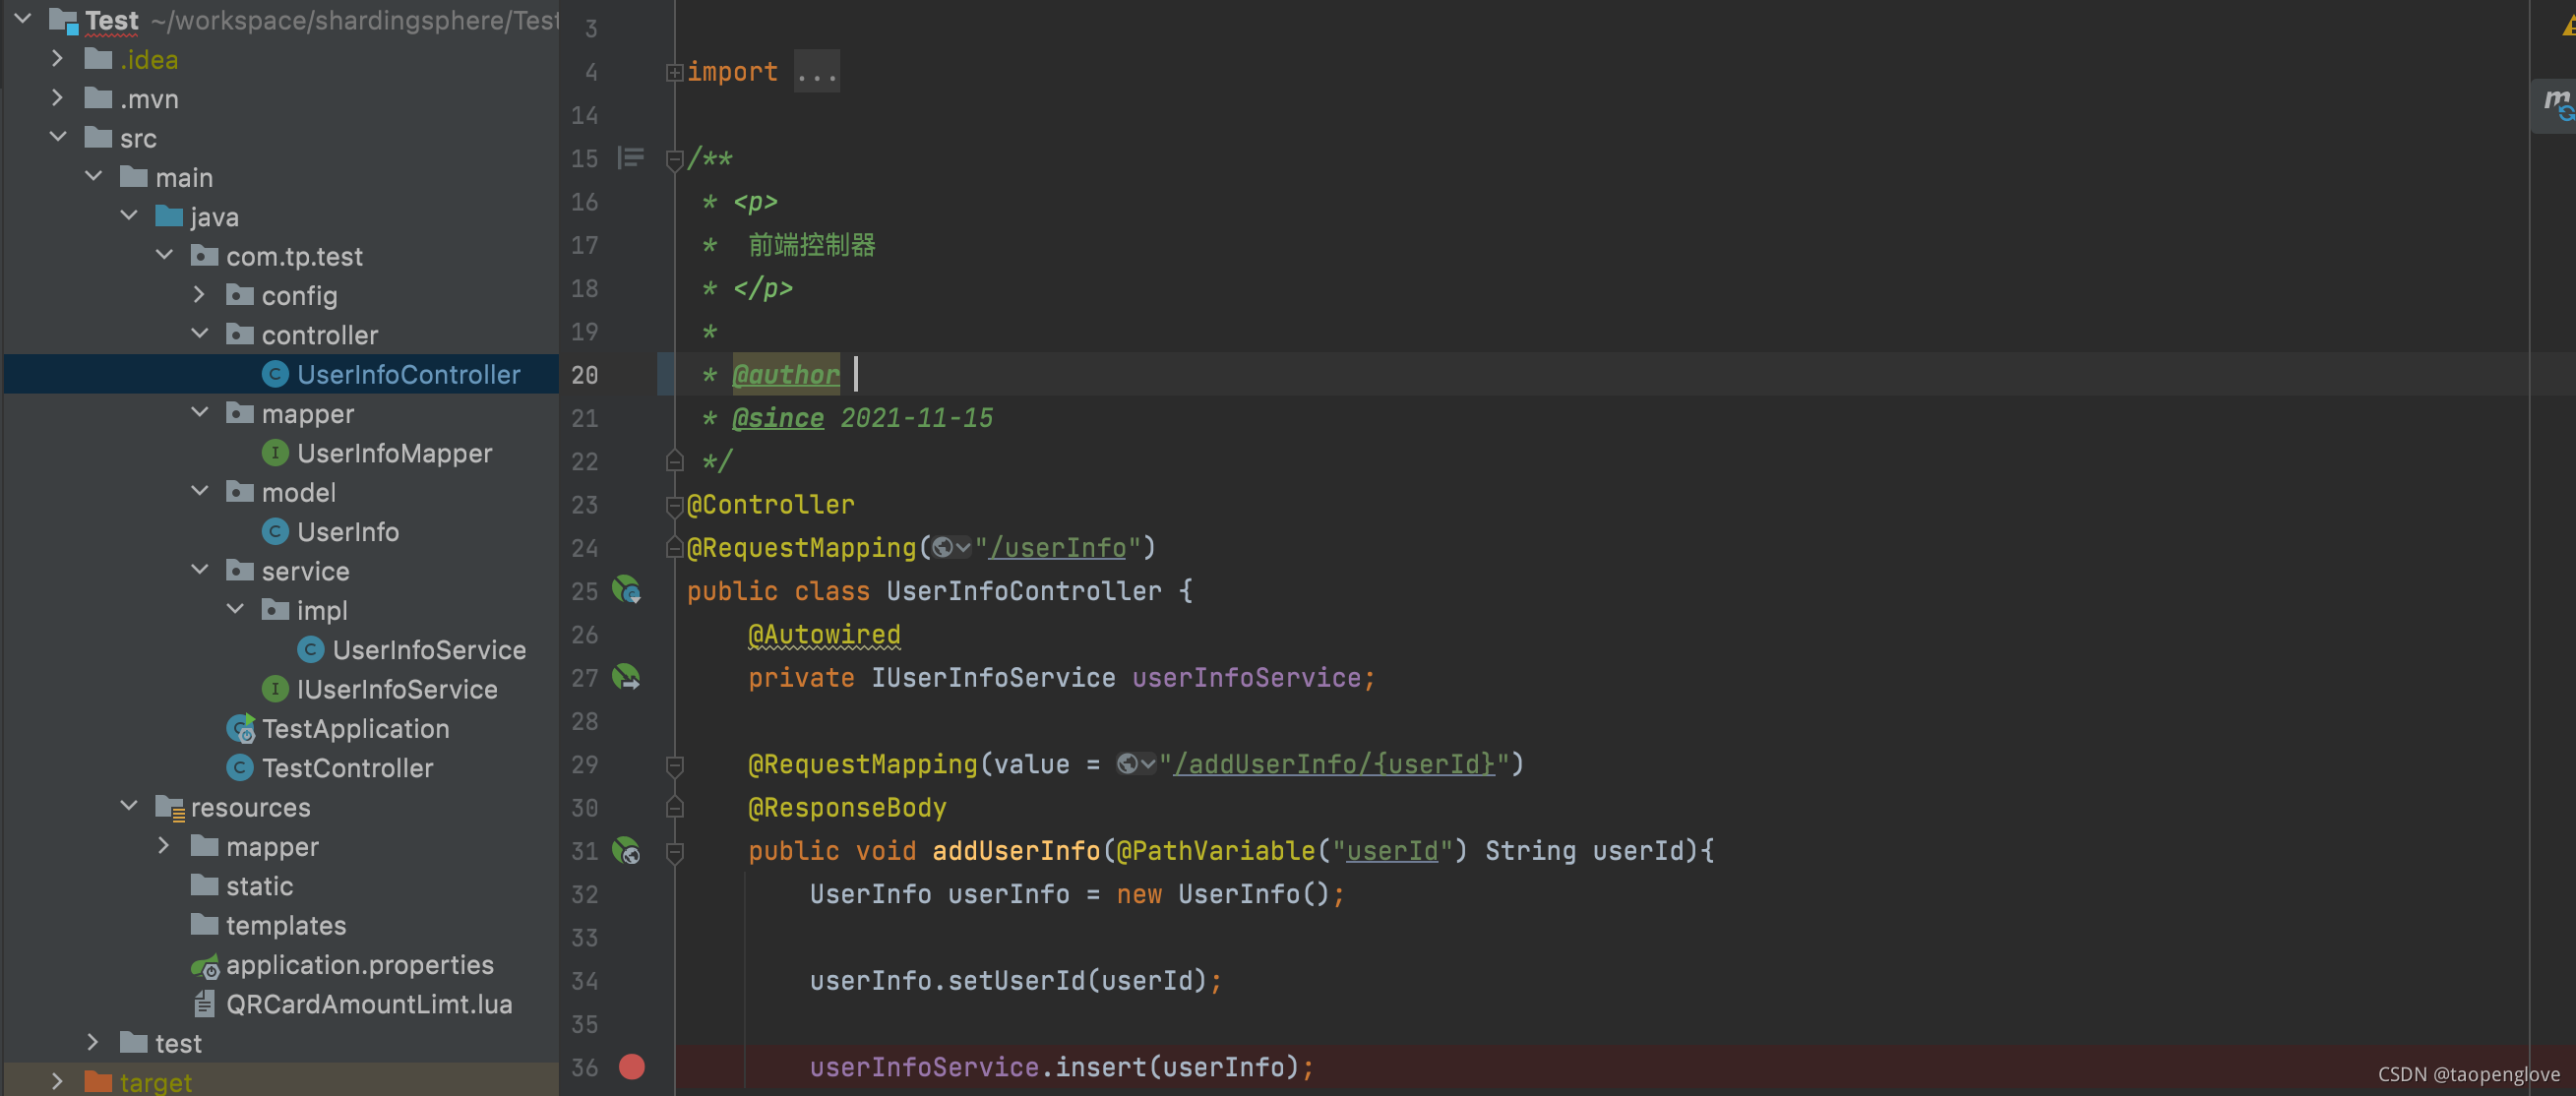Click line number 33 in the gutter

(584, 938)
